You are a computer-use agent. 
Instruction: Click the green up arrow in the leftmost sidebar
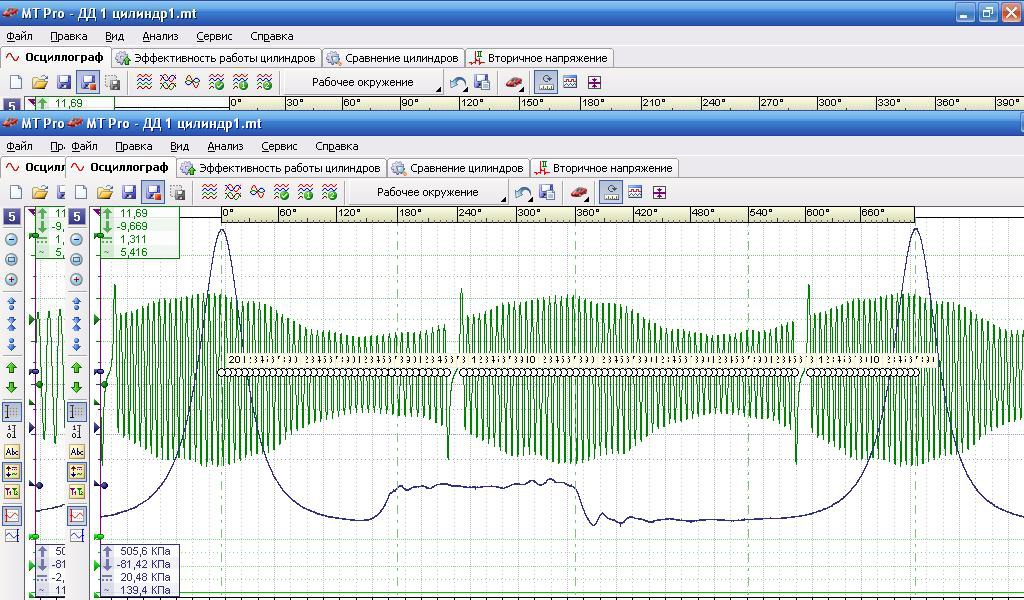pyautogui.click(x=11, y=369)
